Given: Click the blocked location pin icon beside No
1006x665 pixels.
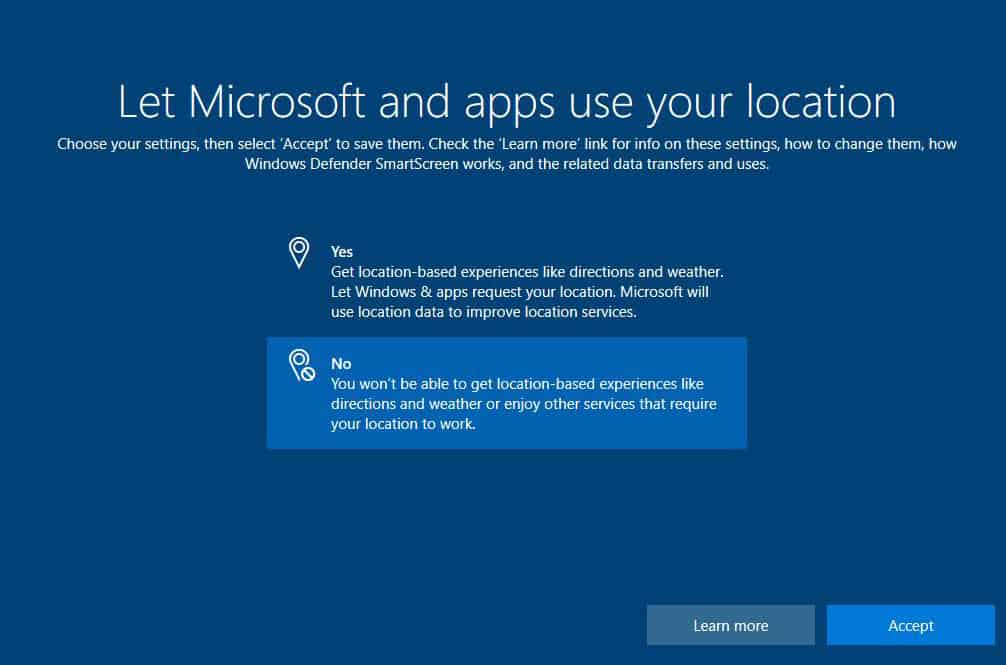Looking at the screenshot, I should (x=302, y=365).
